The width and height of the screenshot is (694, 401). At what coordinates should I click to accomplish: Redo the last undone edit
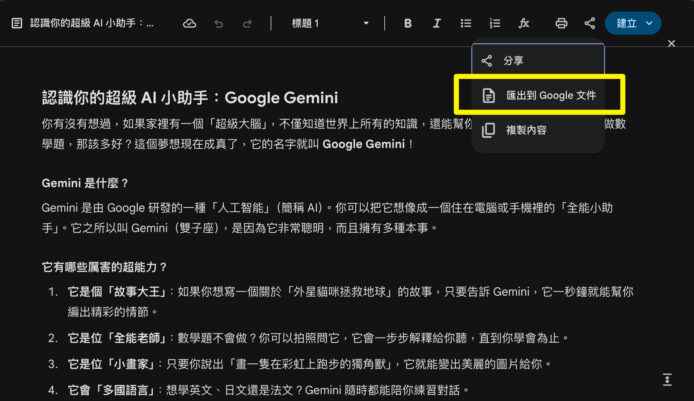click(247, 23)
